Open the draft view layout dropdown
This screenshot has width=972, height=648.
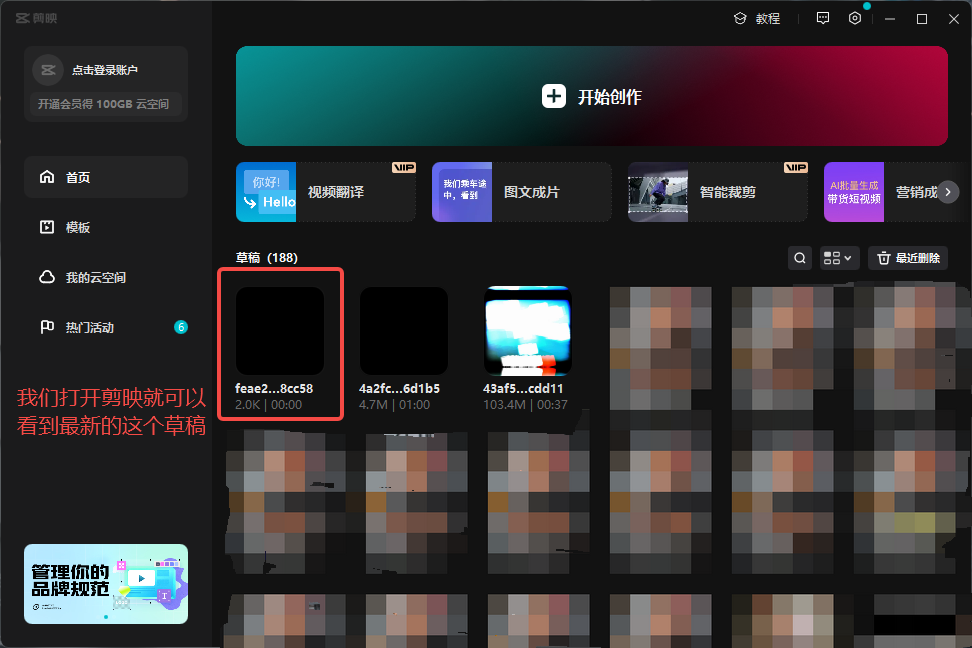(839, 258)
